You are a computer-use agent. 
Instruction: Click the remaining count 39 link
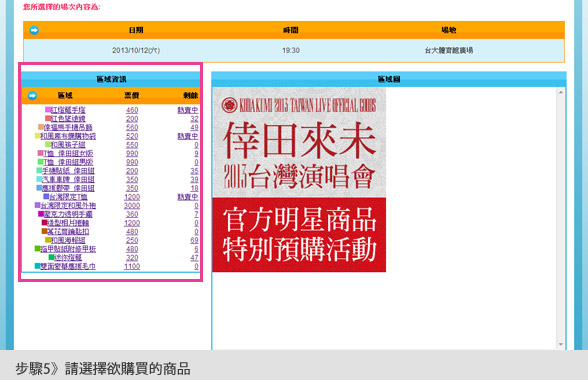coord(194,179)
